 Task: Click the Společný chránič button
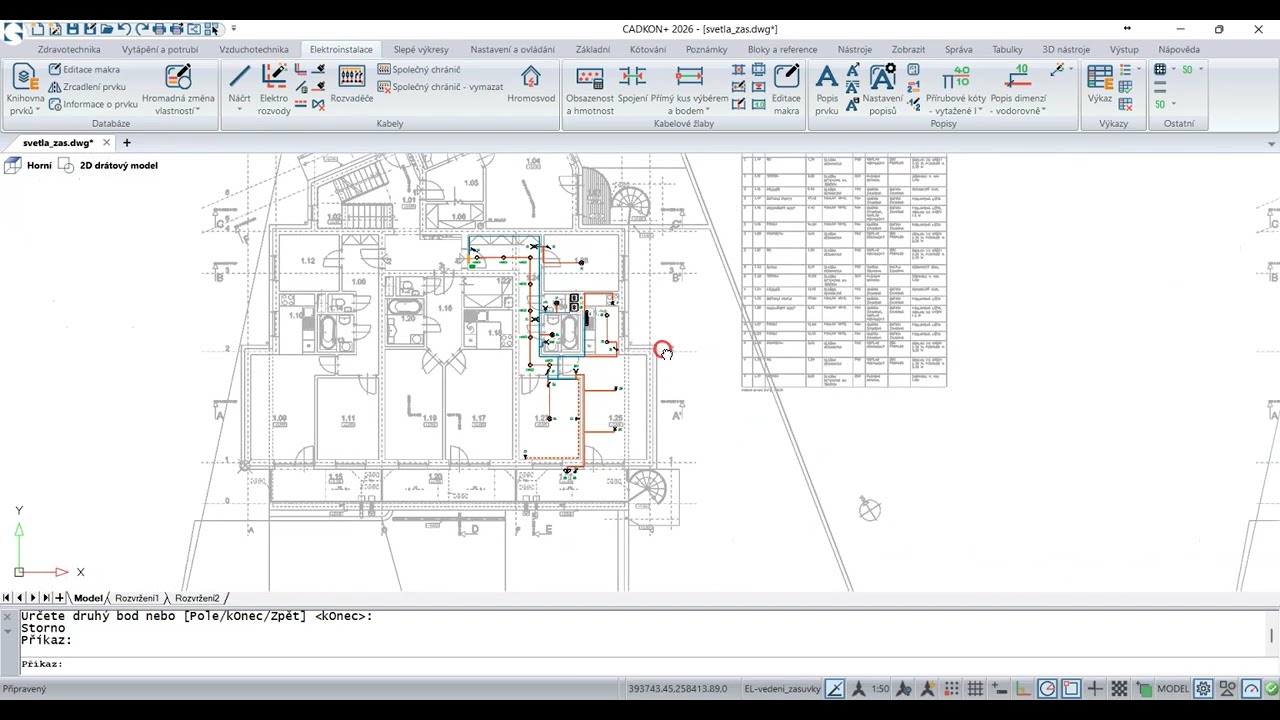coord(419,70)
